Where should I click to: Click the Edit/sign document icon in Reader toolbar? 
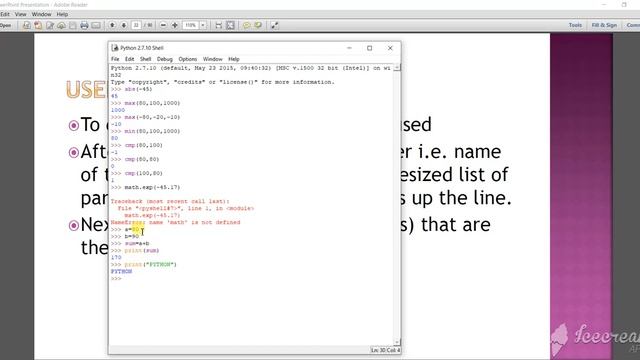point(50,25)
